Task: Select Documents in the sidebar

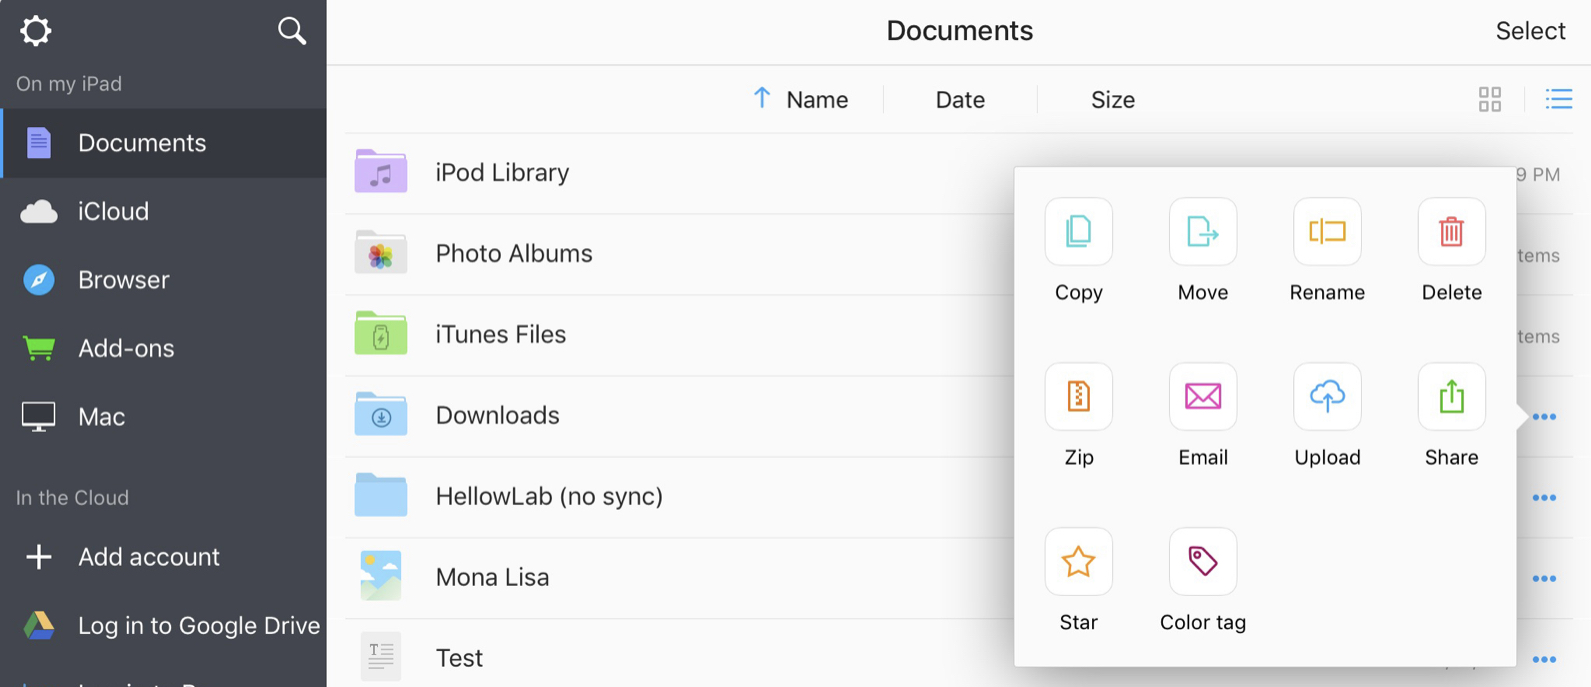Action: [163, 143]
